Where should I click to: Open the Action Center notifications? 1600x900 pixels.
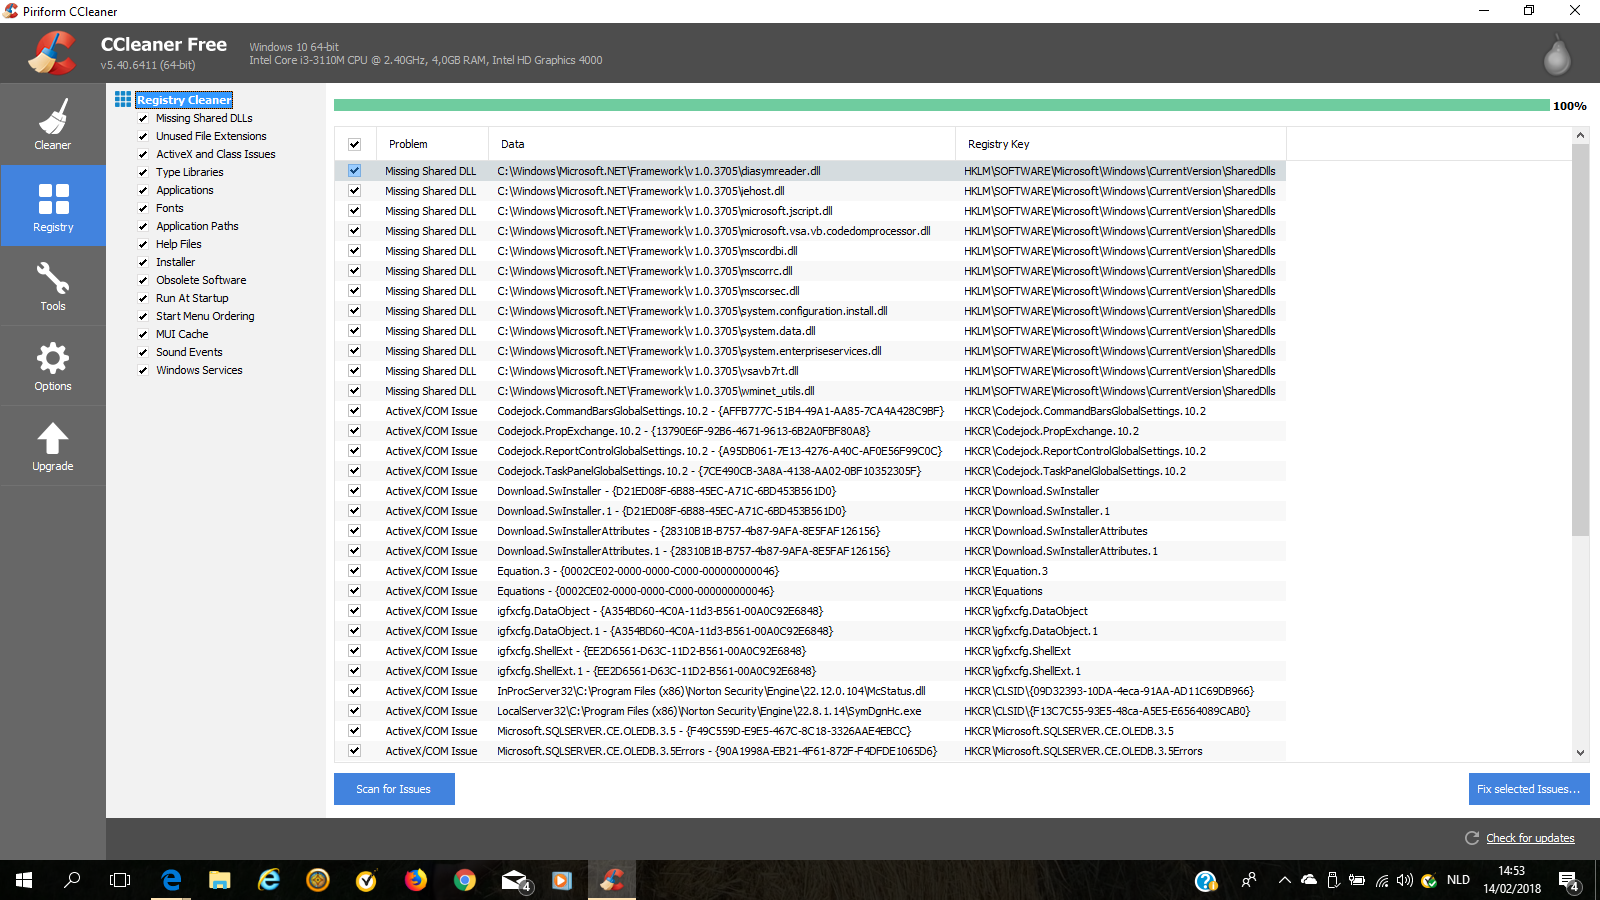[1569, 881]
